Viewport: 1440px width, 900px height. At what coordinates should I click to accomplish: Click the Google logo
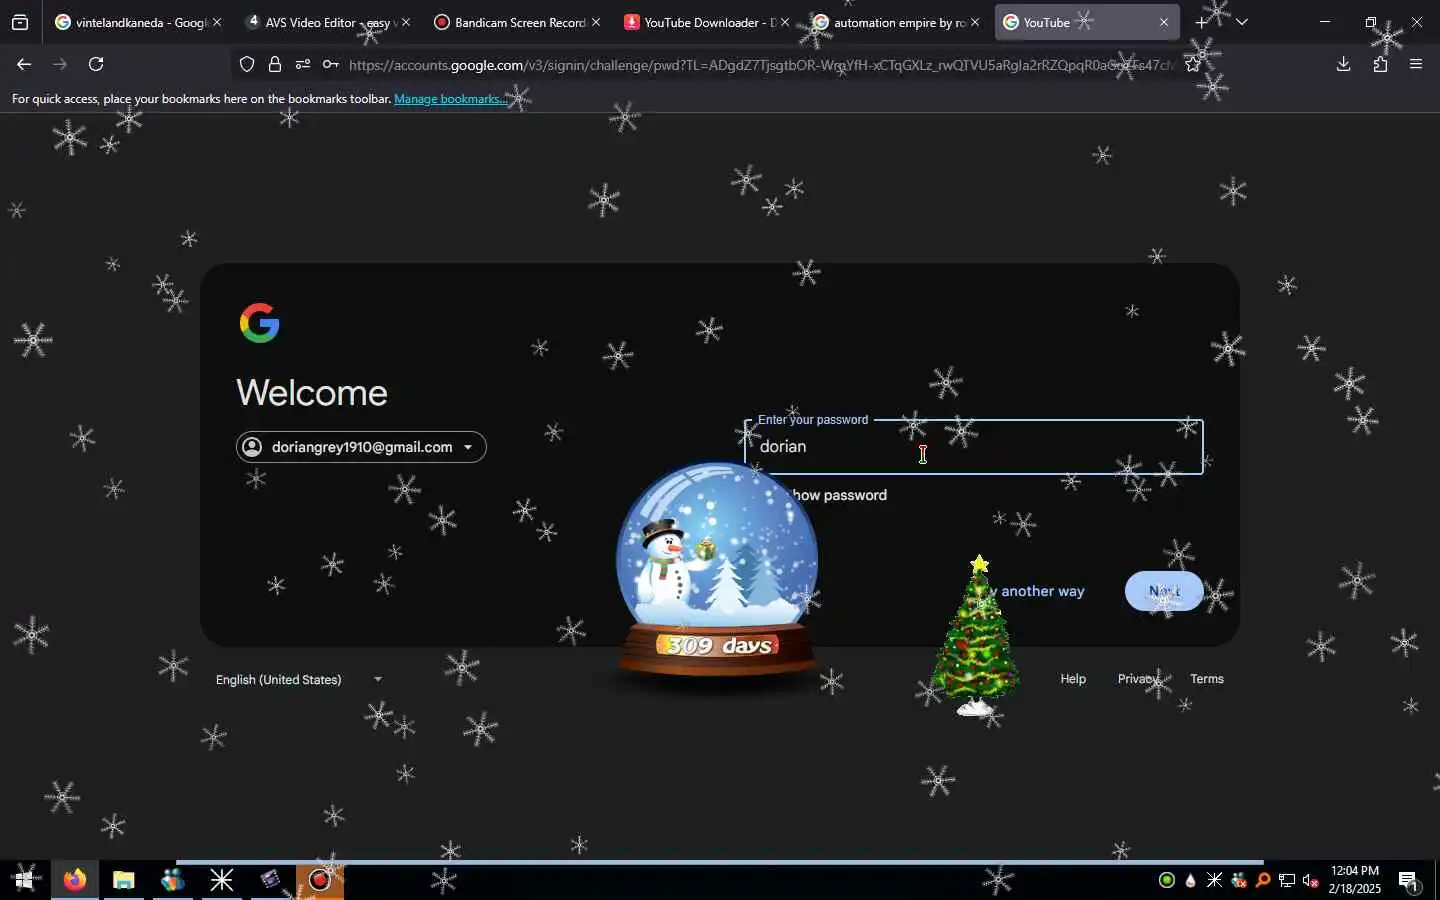pos(260,323)
